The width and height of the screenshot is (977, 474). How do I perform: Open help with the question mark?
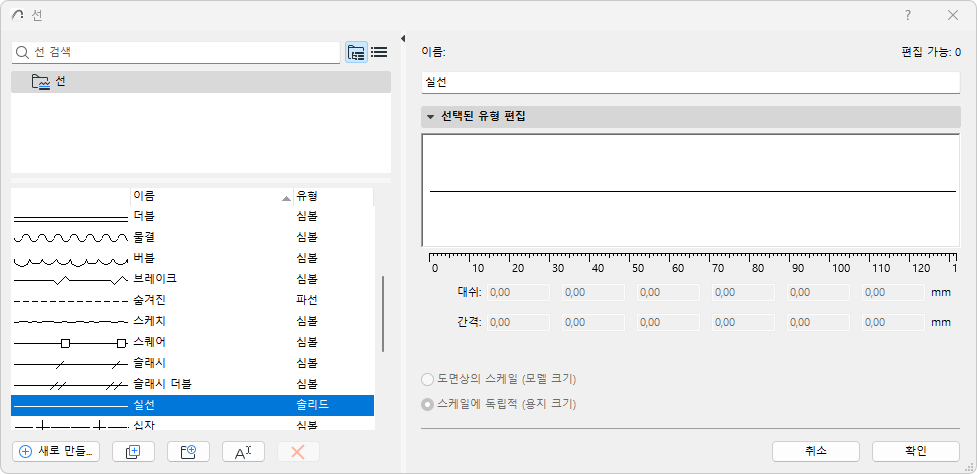pyautogui.click(x=908, y=16)
